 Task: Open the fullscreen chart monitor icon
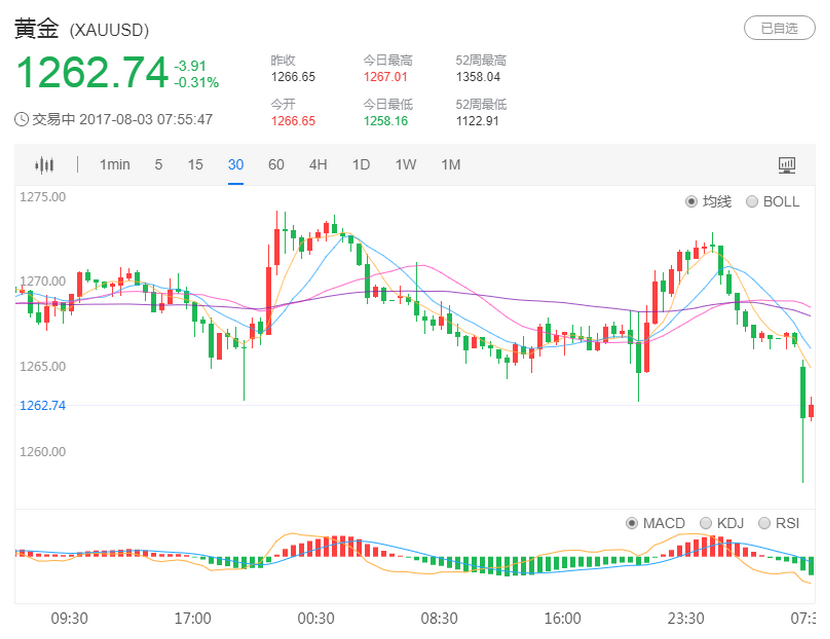pos(787,165)
